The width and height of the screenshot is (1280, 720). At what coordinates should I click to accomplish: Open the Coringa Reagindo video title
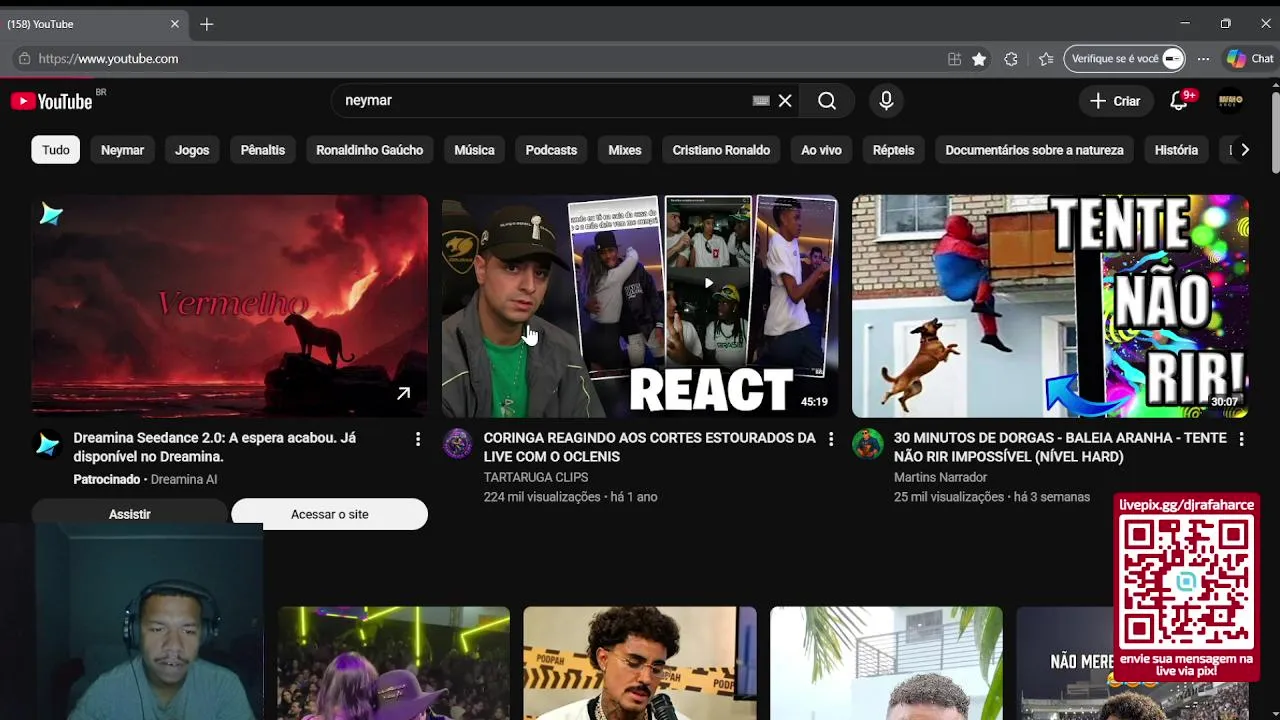pos(650,447)
